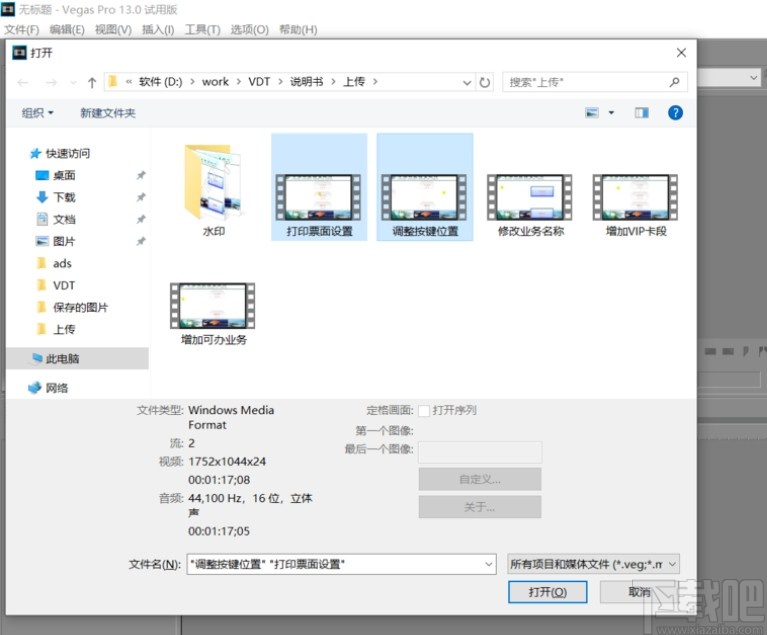The image size is (767, 635).
Task: Open 视图(V) menu in Vegas Pro
Action: 113,30
